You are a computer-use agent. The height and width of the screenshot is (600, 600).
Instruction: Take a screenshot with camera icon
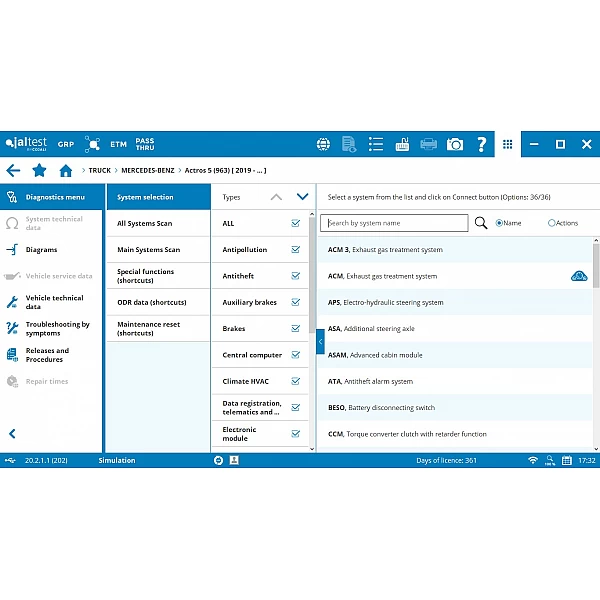455,144
